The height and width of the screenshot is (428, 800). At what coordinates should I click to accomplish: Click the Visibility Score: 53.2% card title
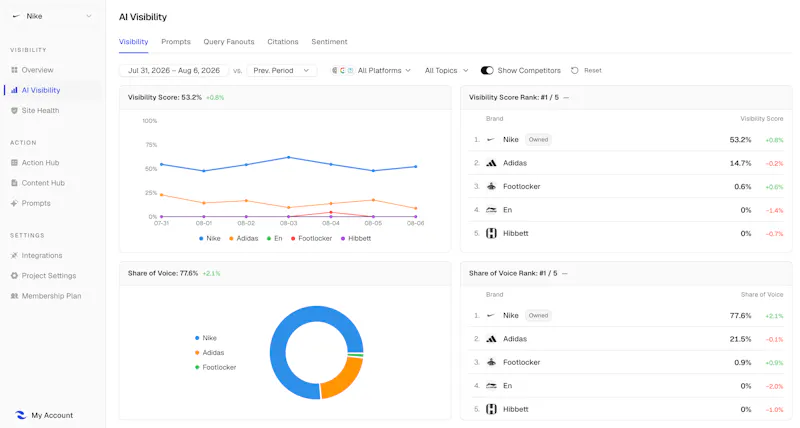(x=165, y=97)
